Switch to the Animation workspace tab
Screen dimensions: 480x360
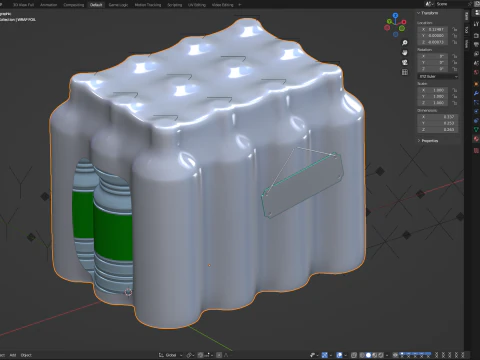tap(48, 5)
